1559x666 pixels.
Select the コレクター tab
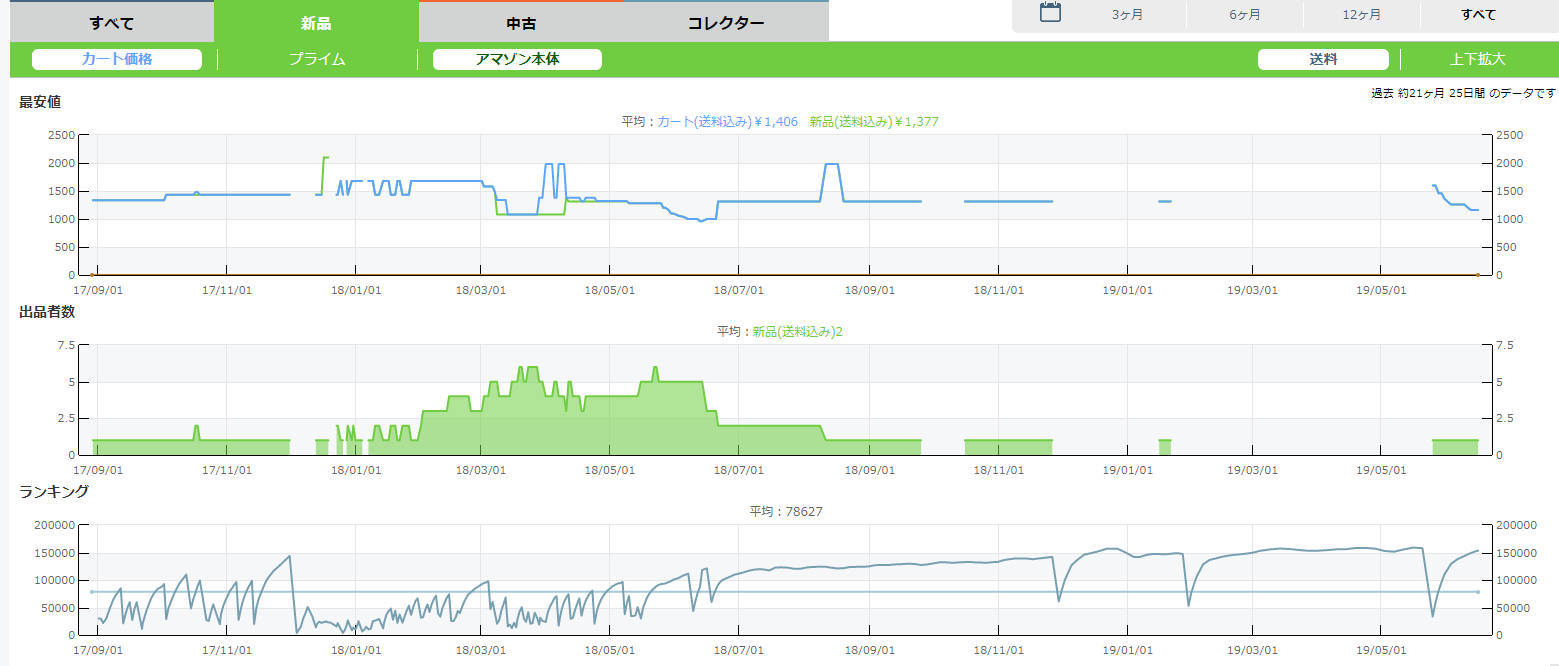pos(726,23)
